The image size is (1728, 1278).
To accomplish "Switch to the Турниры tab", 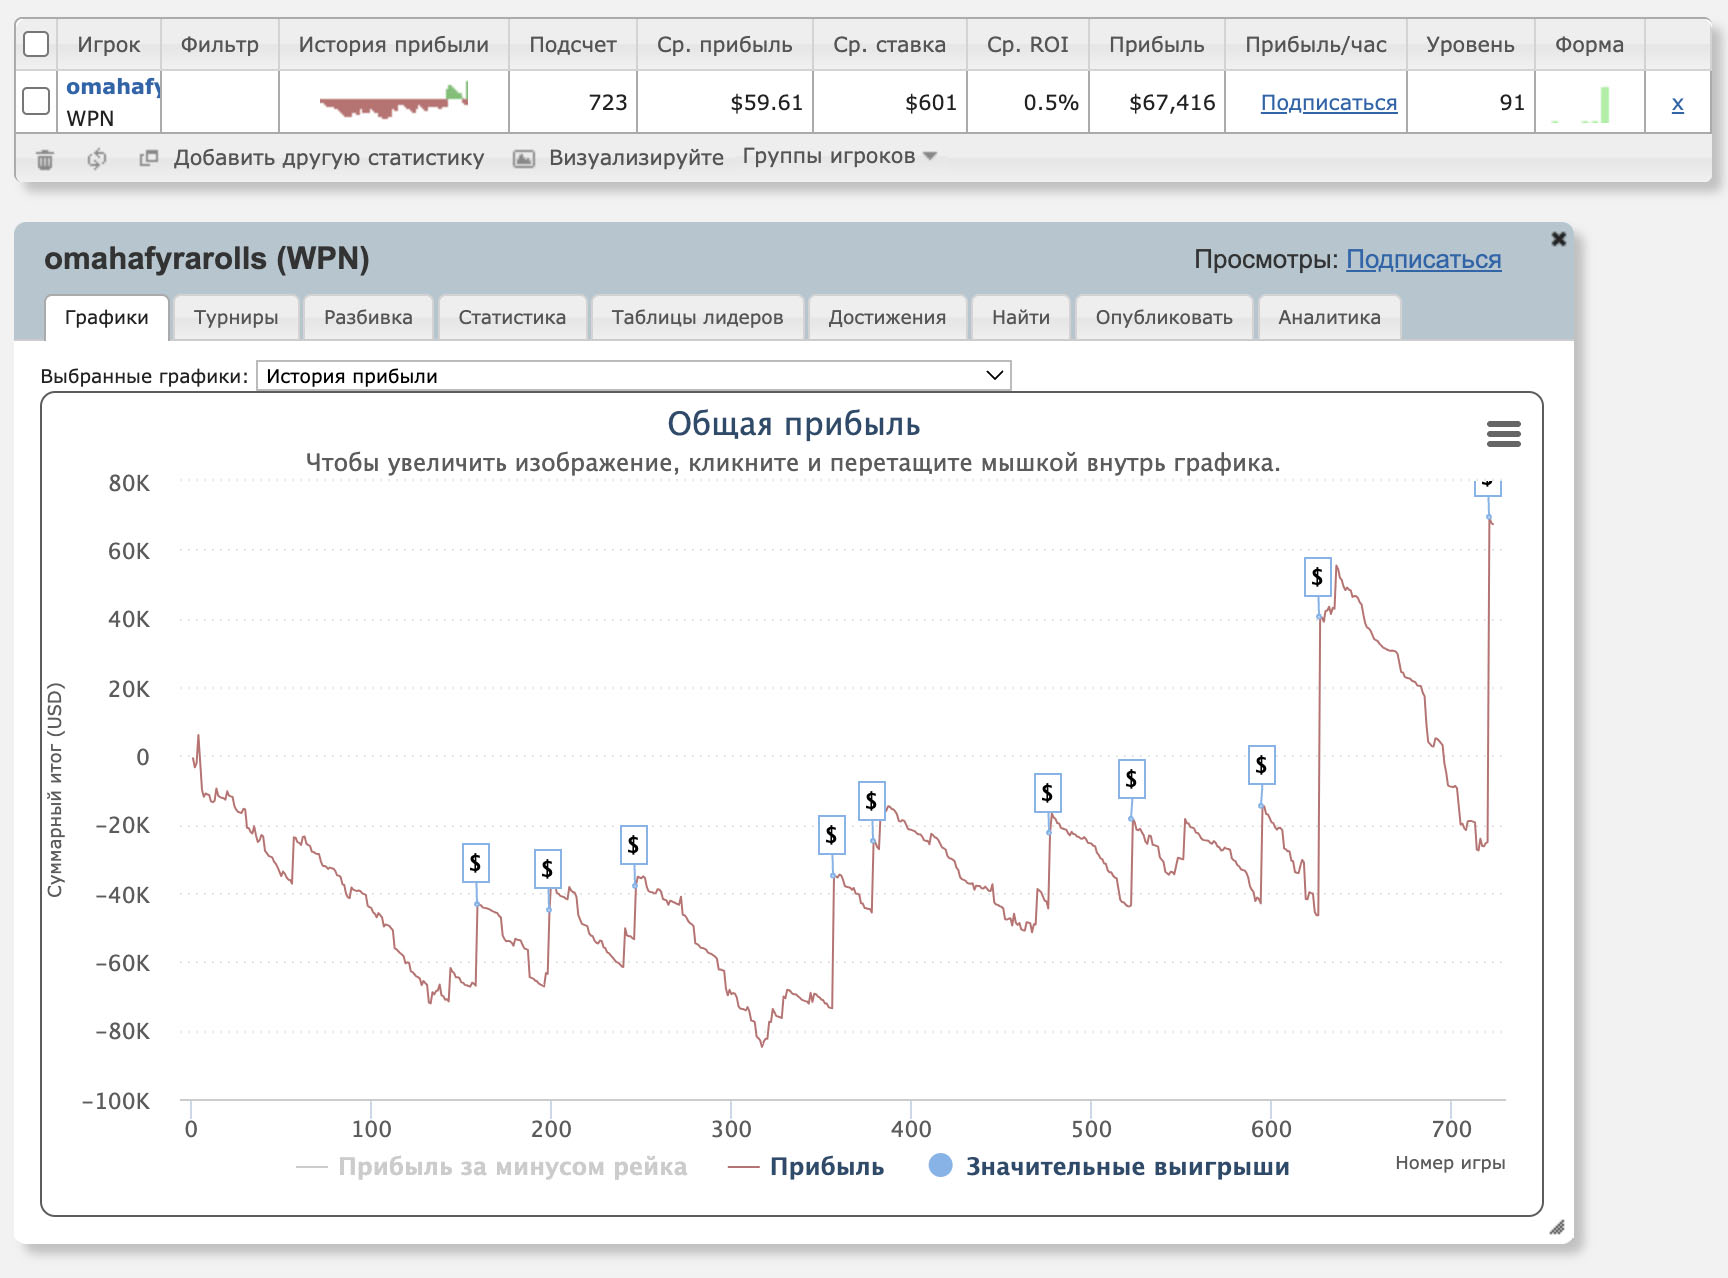I will (x=236, y=318).
